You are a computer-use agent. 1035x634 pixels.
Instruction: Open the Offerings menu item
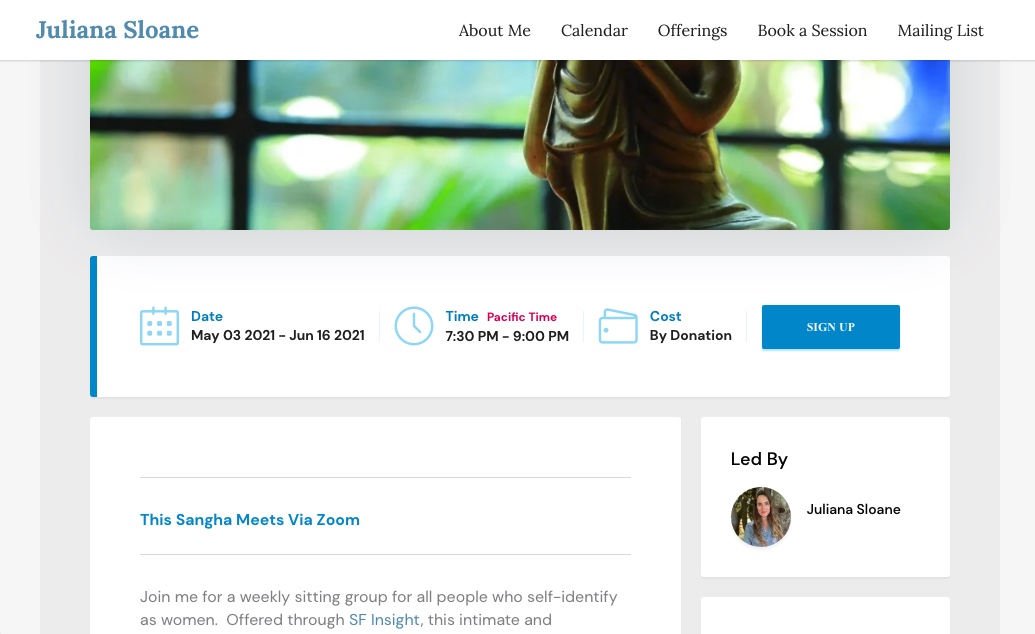point(692,30)
